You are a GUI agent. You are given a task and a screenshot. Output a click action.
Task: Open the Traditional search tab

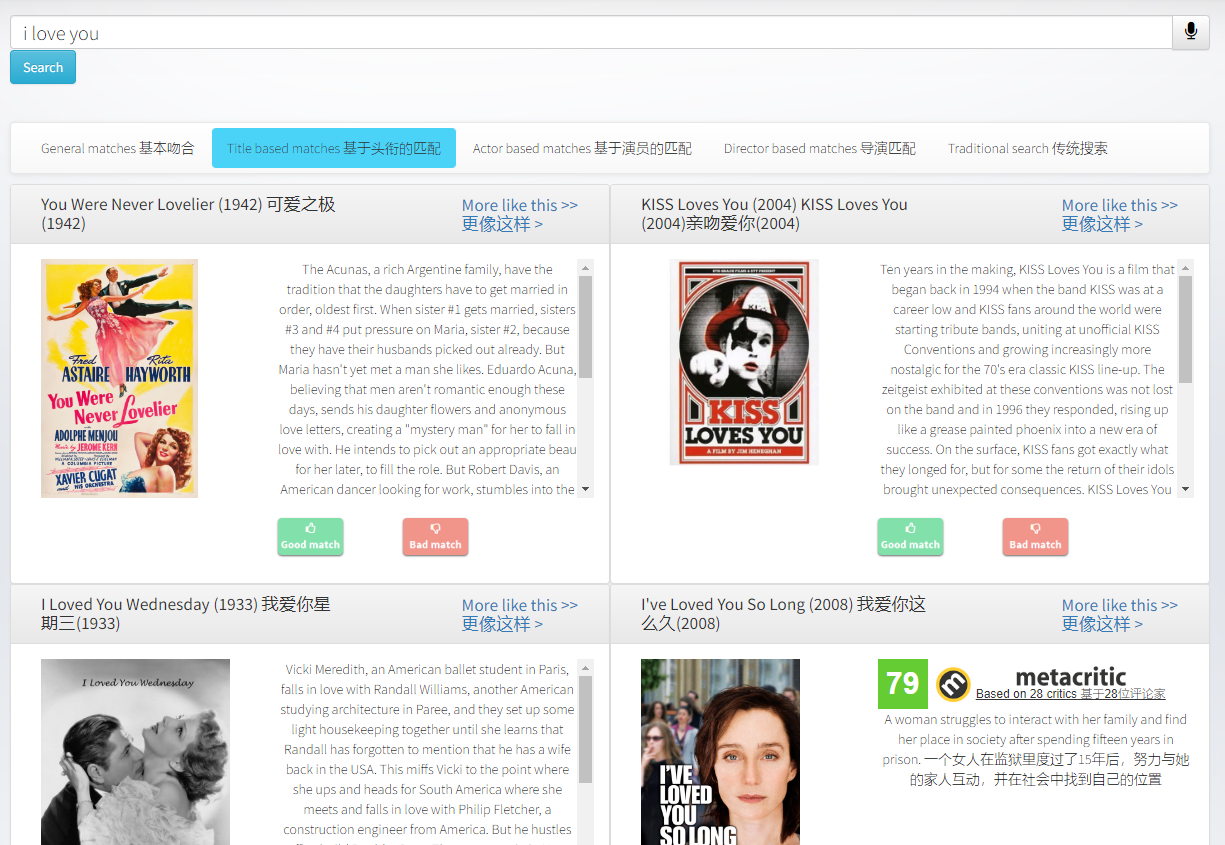click(x=1027, y=148)
